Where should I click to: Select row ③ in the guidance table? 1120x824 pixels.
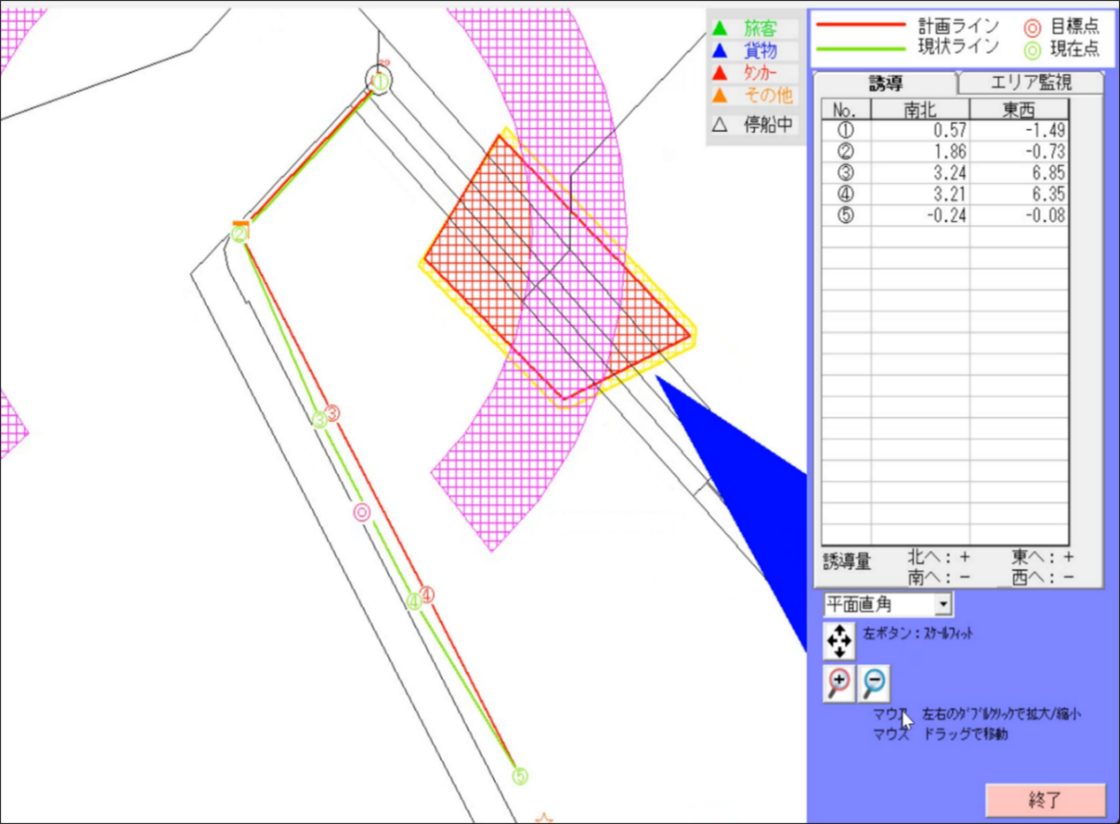point(944,173)
